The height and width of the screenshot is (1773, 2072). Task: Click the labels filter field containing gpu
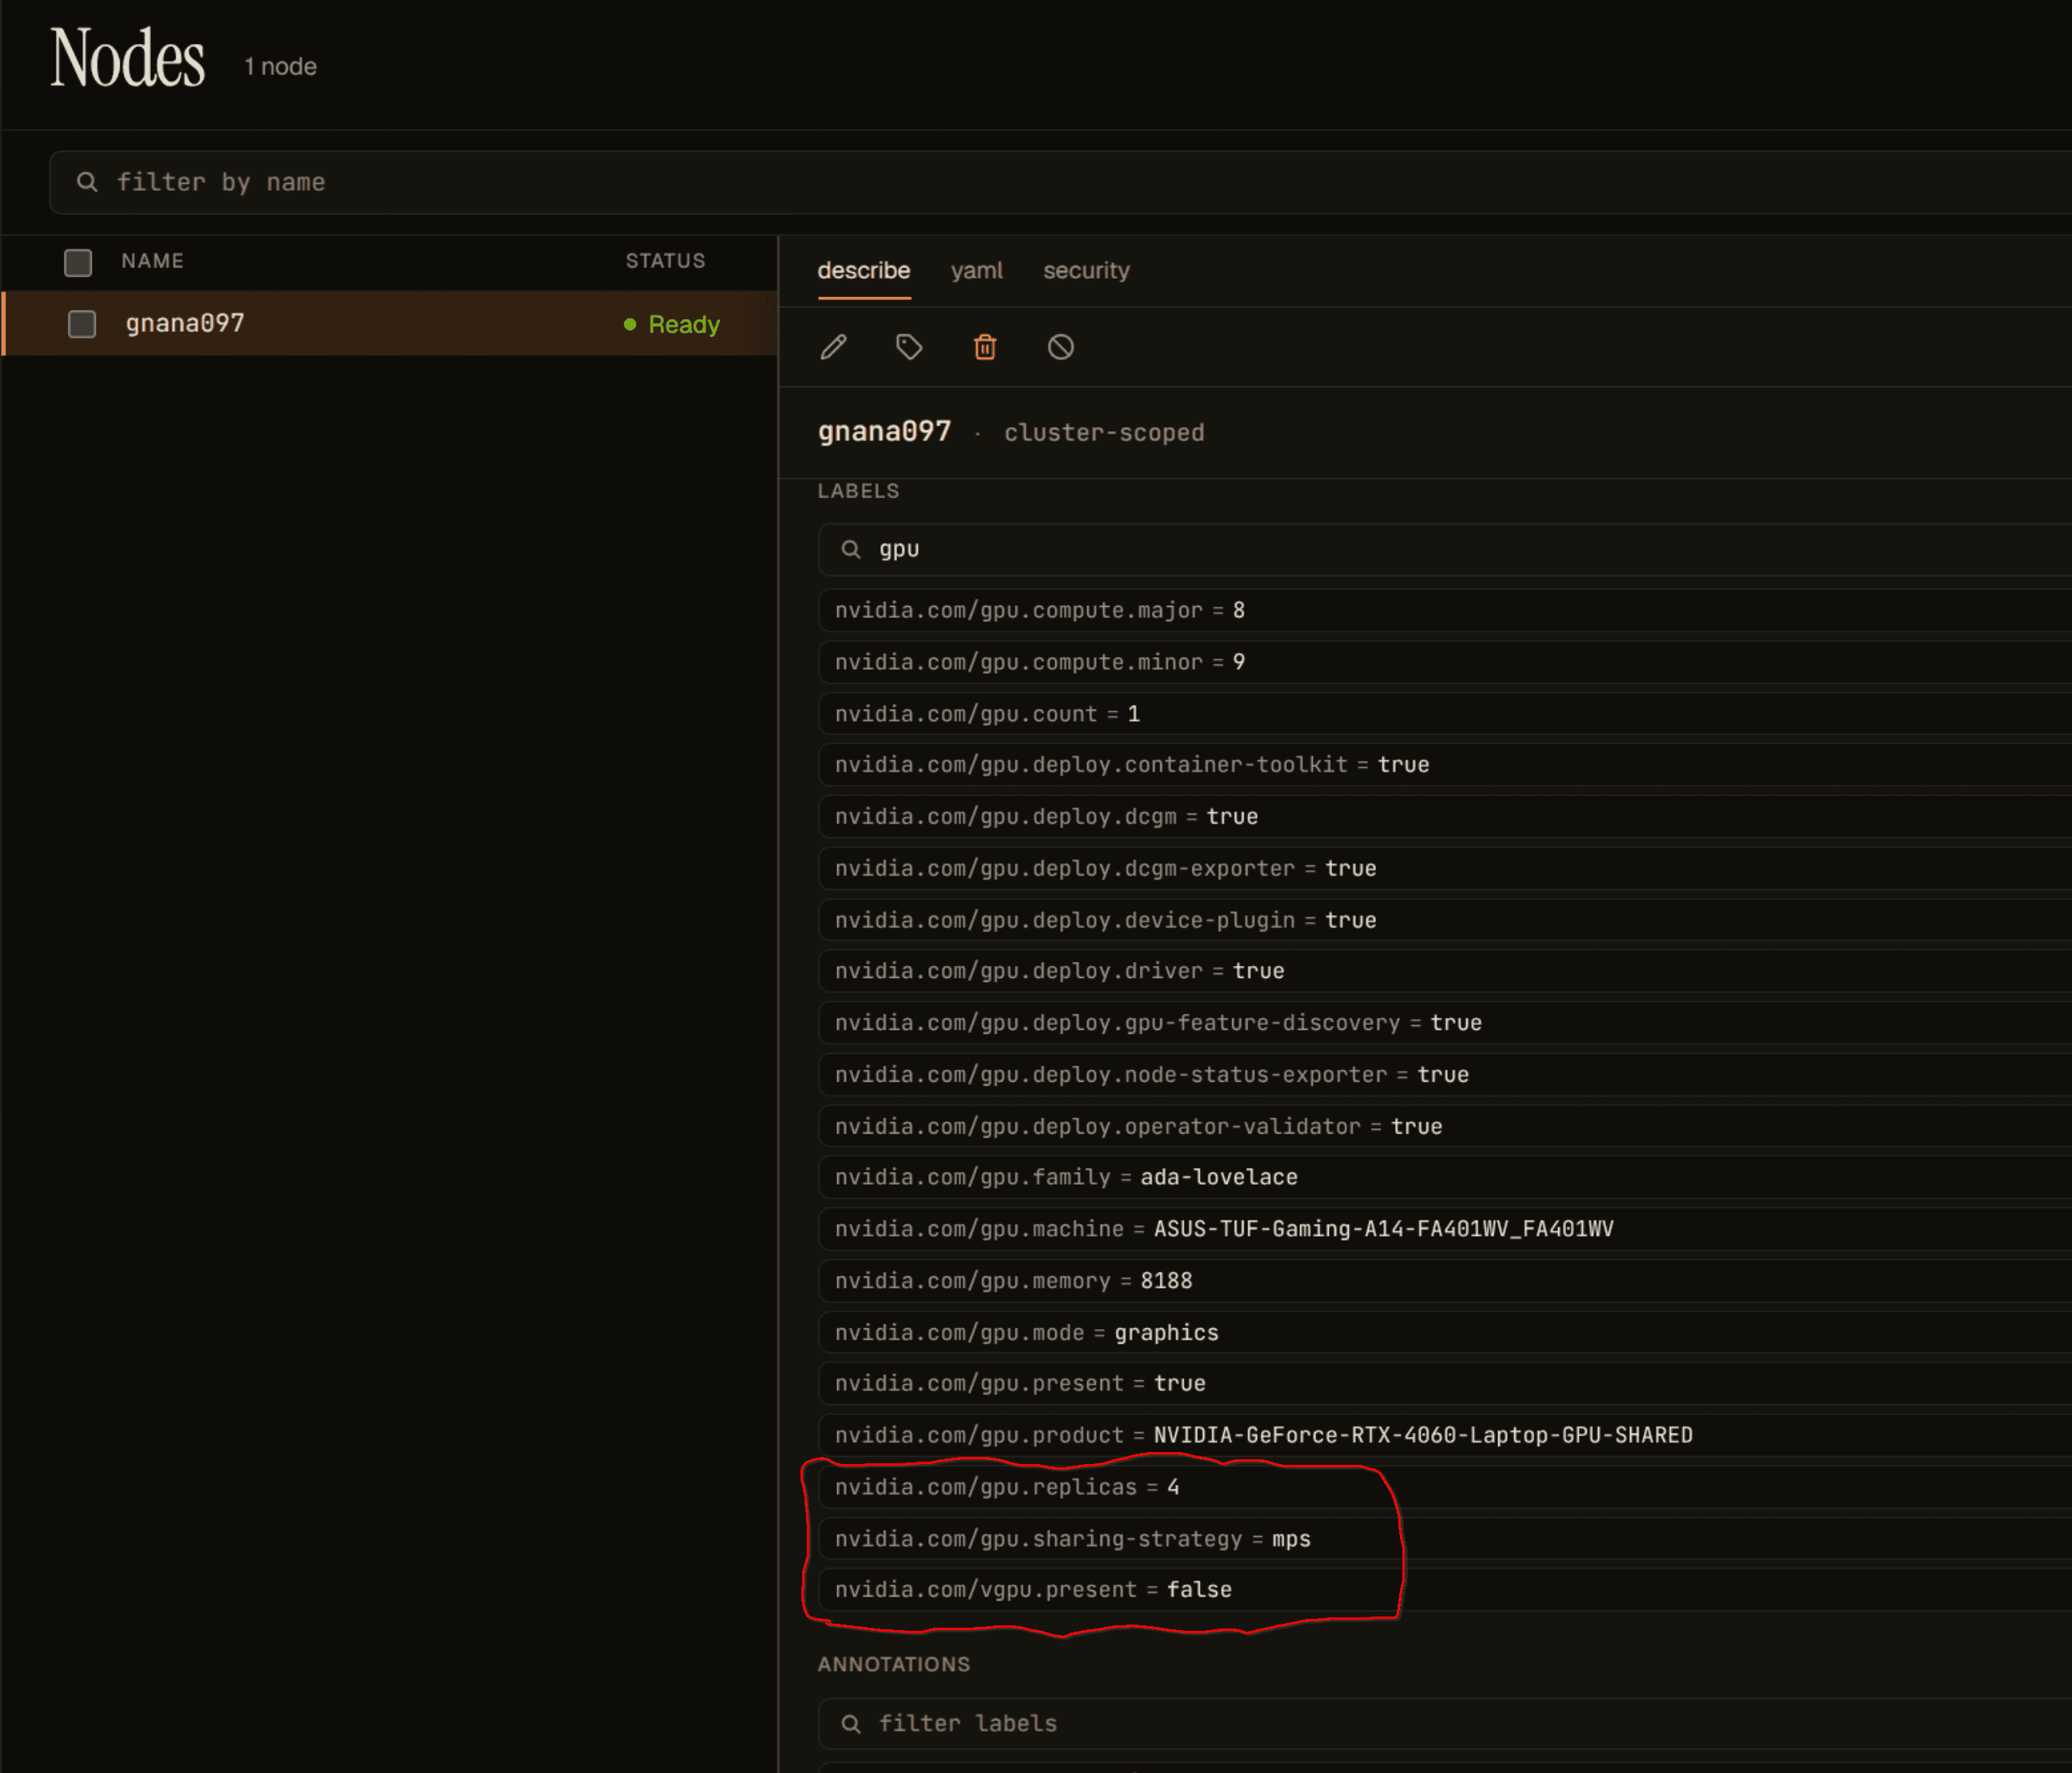1445,549
